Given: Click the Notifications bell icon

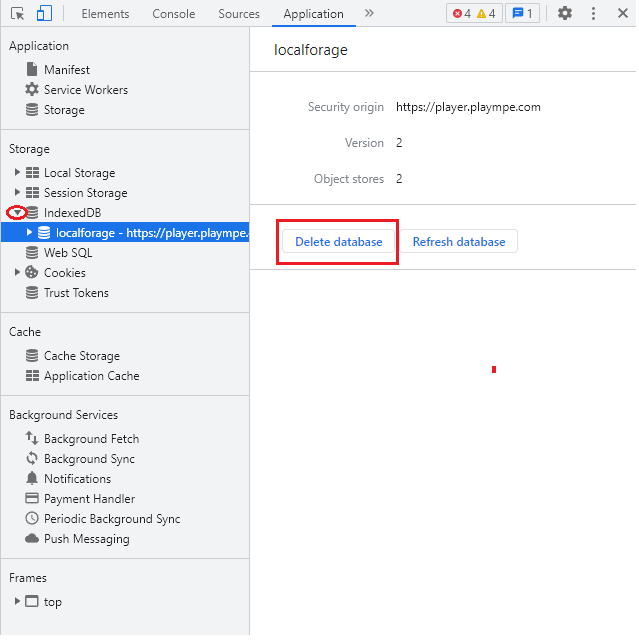Looking at the screenshot, I should coord(32,480).
